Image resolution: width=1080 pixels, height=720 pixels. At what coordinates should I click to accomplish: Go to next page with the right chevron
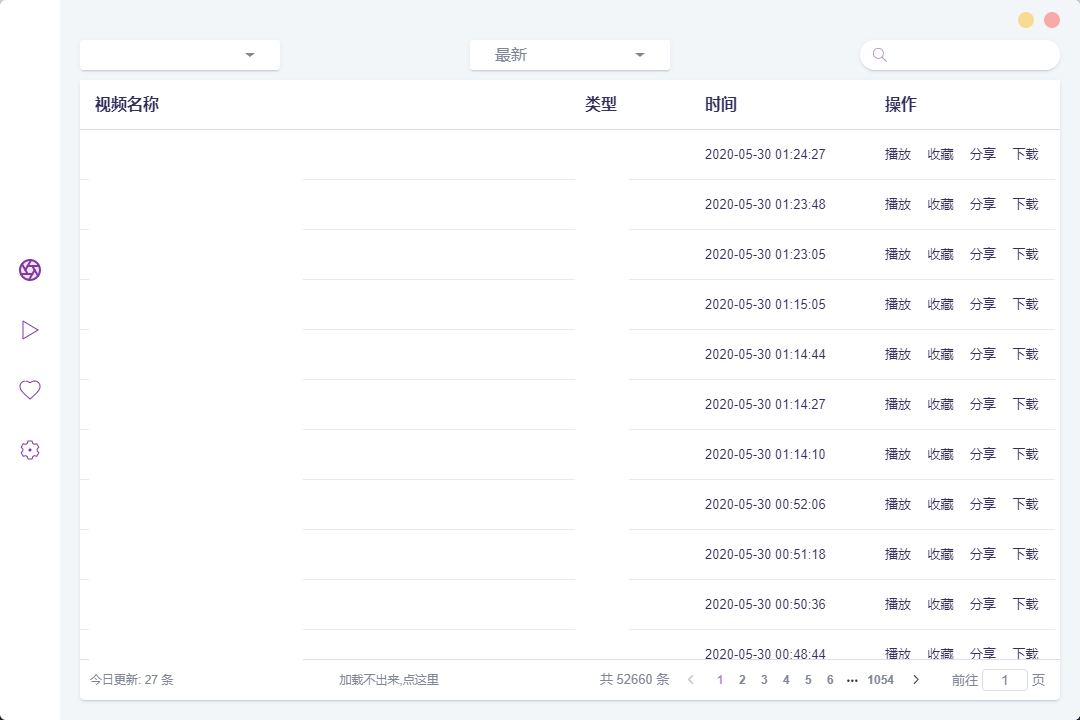click(x=916, y=679)
